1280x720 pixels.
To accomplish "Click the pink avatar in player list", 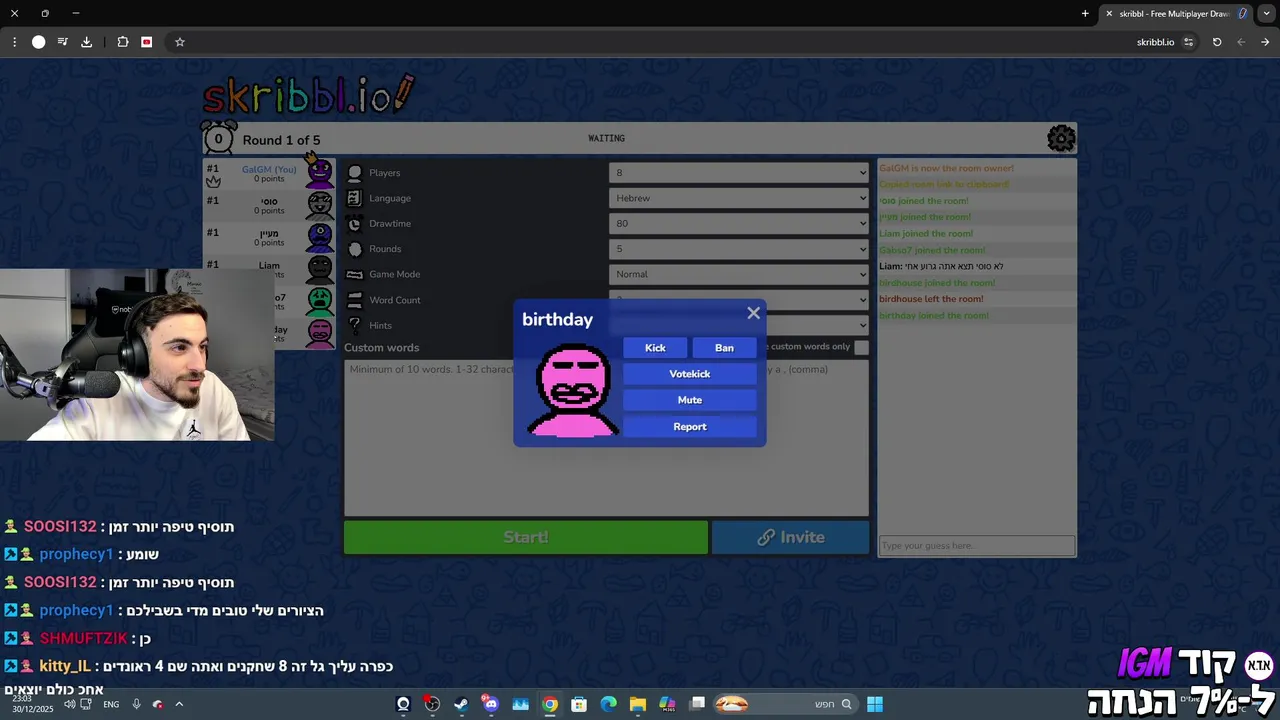I will tap(320, 332).
